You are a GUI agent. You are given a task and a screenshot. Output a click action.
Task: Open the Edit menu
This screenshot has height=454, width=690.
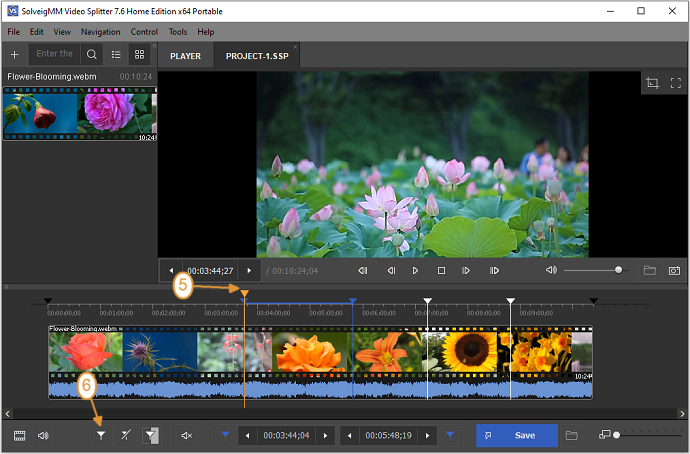pyautogui.click(x=37, y=32)
